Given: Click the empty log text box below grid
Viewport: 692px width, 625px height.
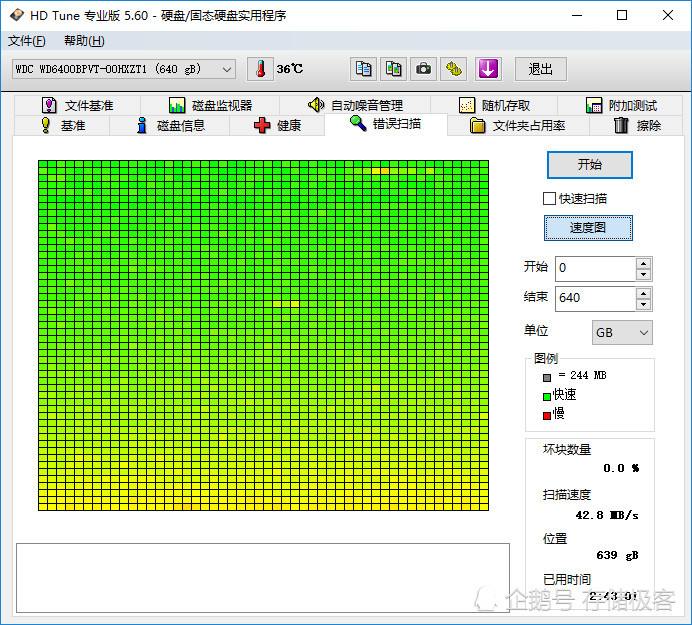Looking at the screenshot, I should pos(263,578).
